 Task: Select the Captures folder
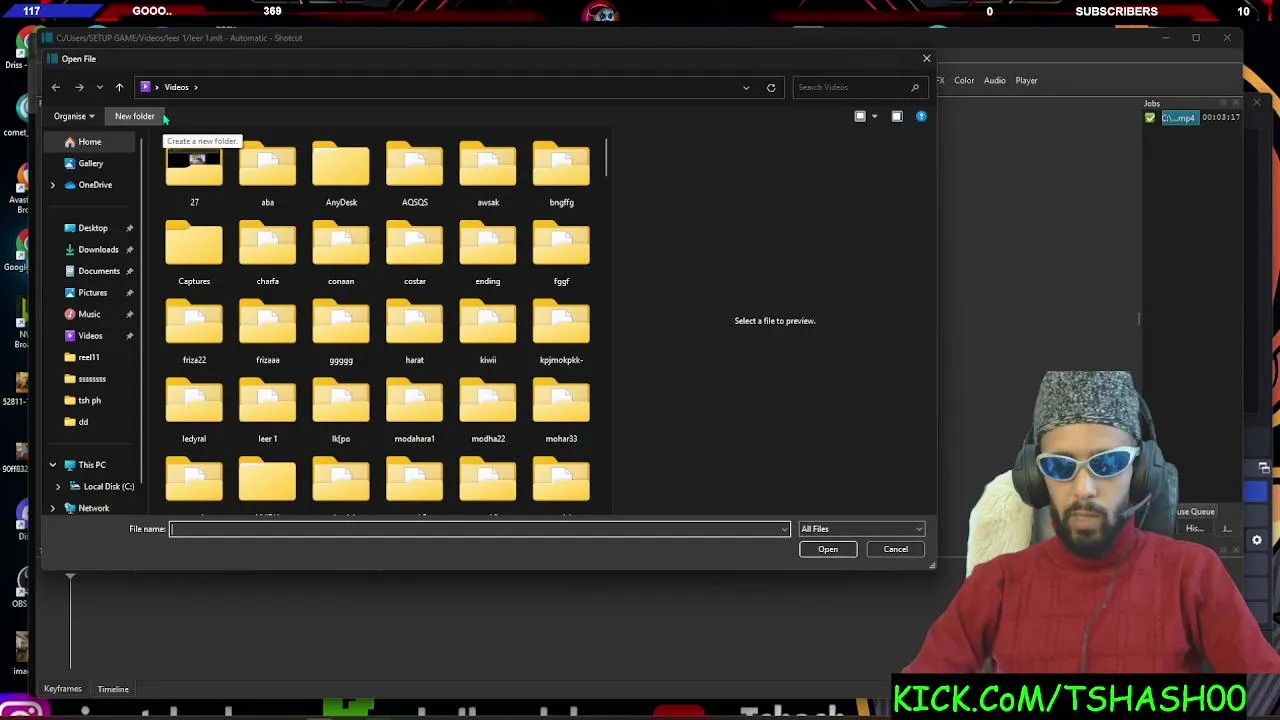coord(194,254)
